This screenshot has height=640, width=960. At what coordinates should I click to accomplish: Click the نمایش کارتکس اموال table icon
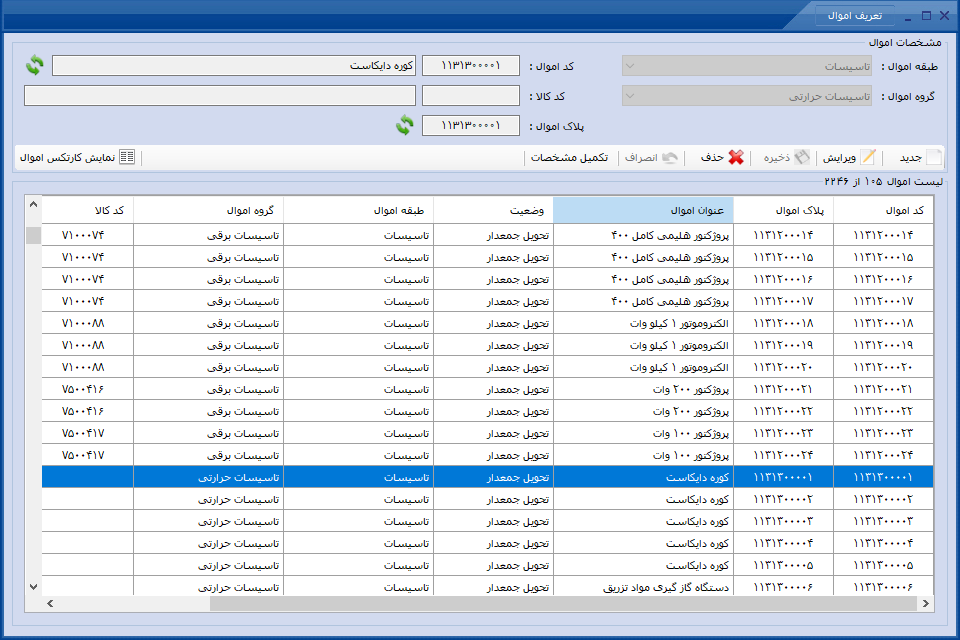tap(127, 157)
